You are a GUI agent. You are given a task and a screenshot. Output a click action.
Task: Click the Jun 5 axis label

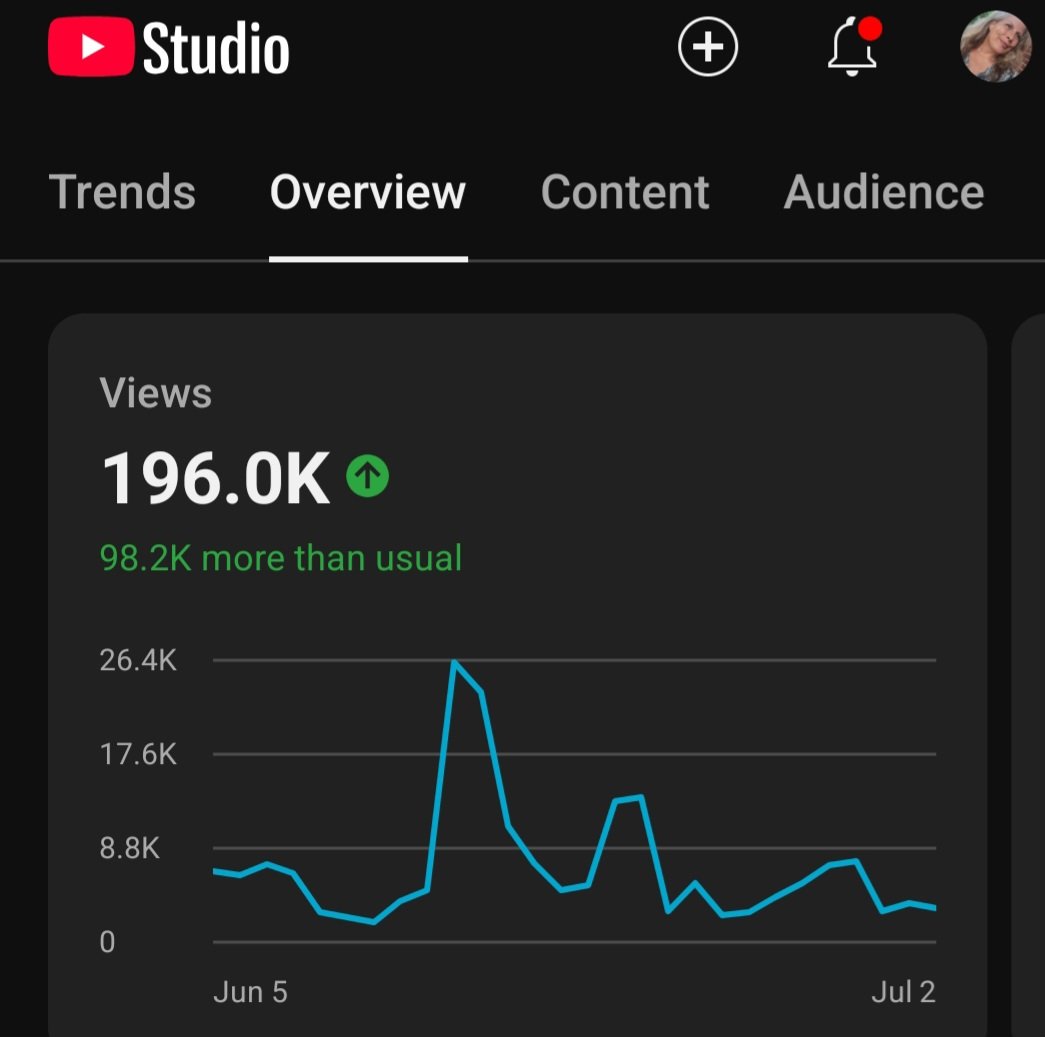(250, 991)
